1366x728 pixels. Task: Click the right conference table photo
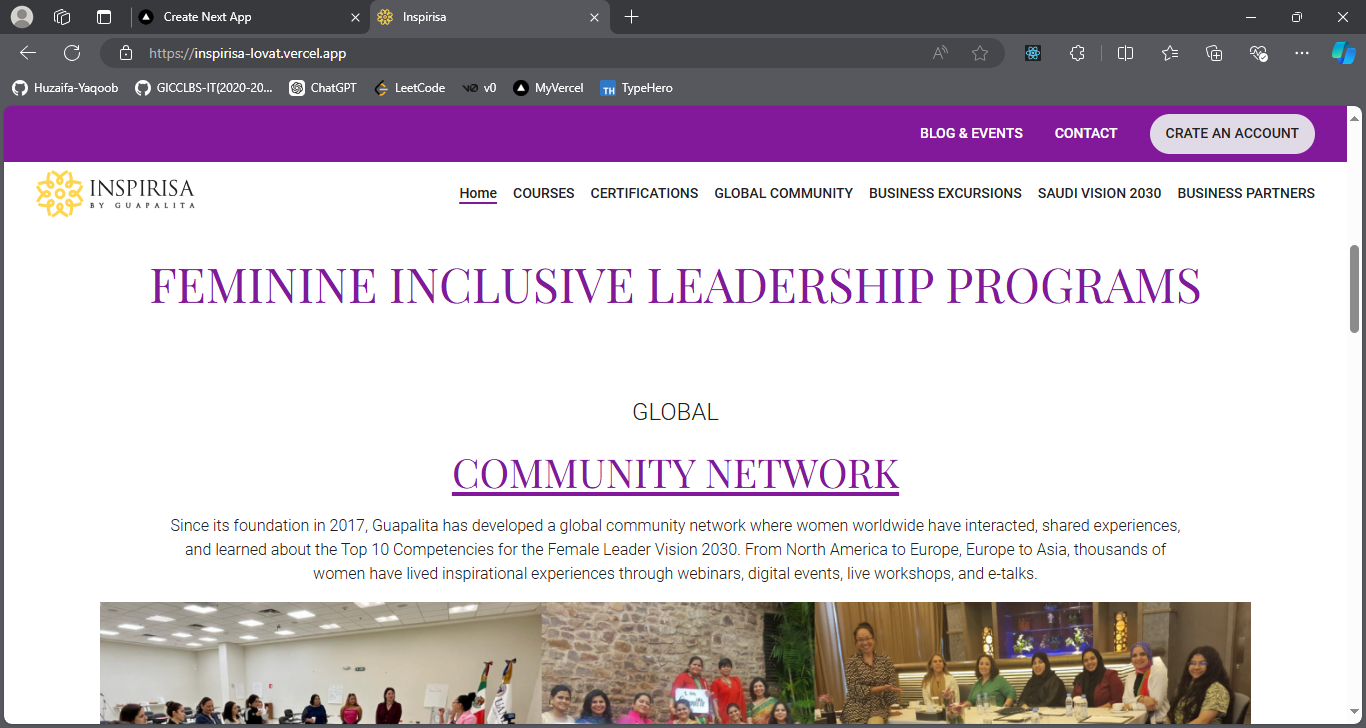(1033, 663)
